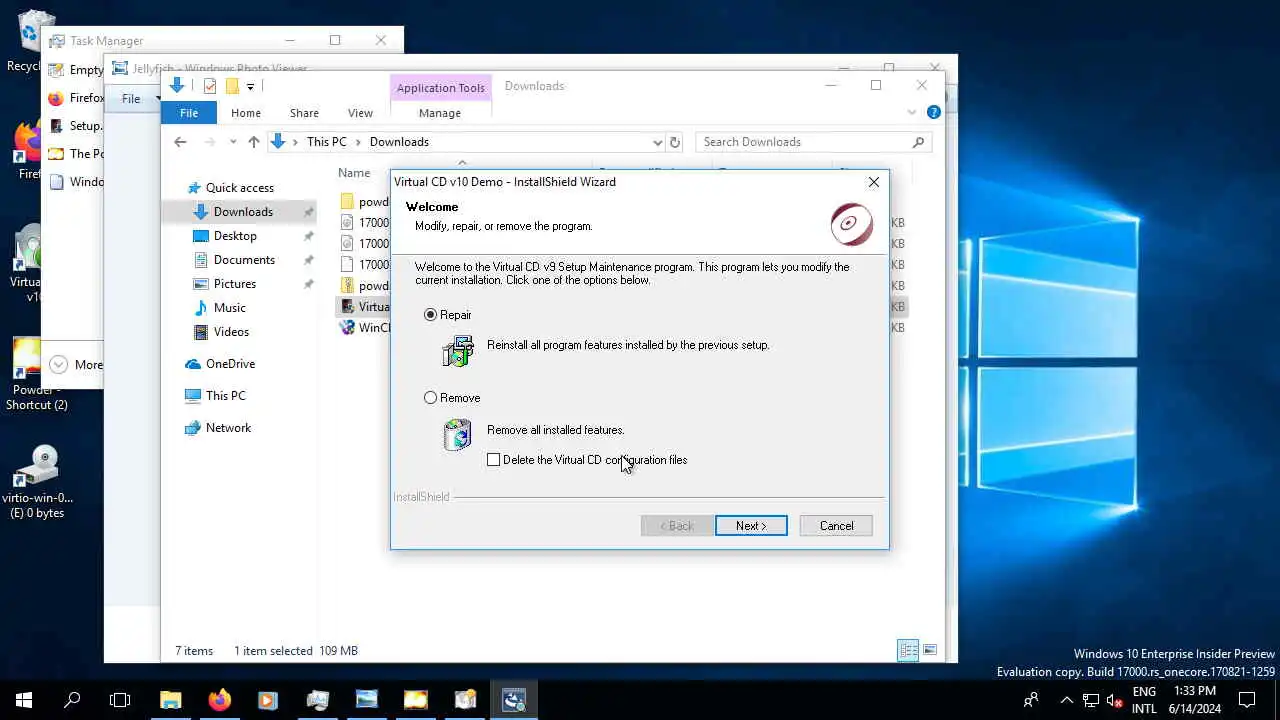Select Pictures in navigation pane
The height and width of the screenshot is (720, 1280).
pos(235,284)
